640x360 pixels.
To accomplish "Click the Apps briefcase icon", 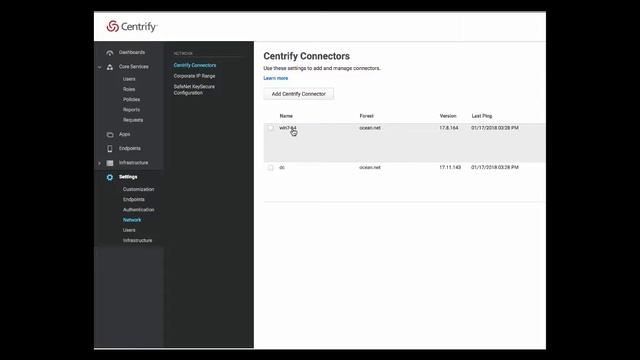I will (x=110, y=134).
